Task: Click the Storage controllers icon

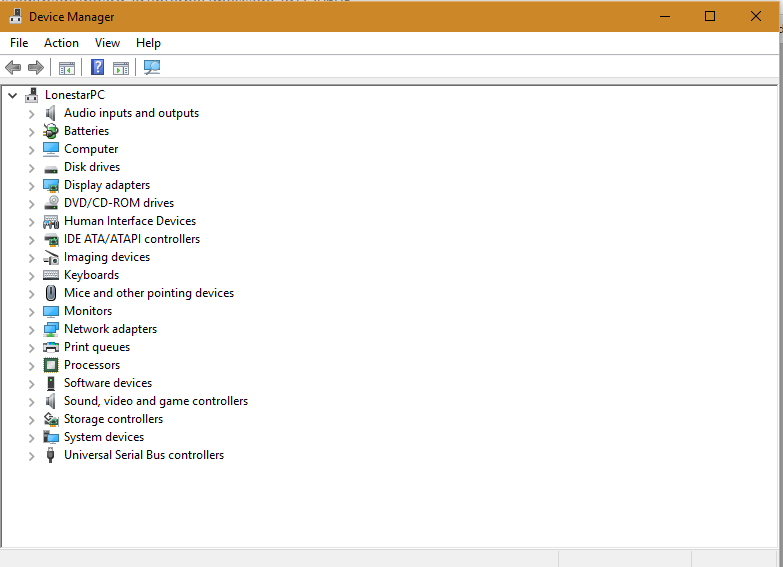Action: pos(51,419)
